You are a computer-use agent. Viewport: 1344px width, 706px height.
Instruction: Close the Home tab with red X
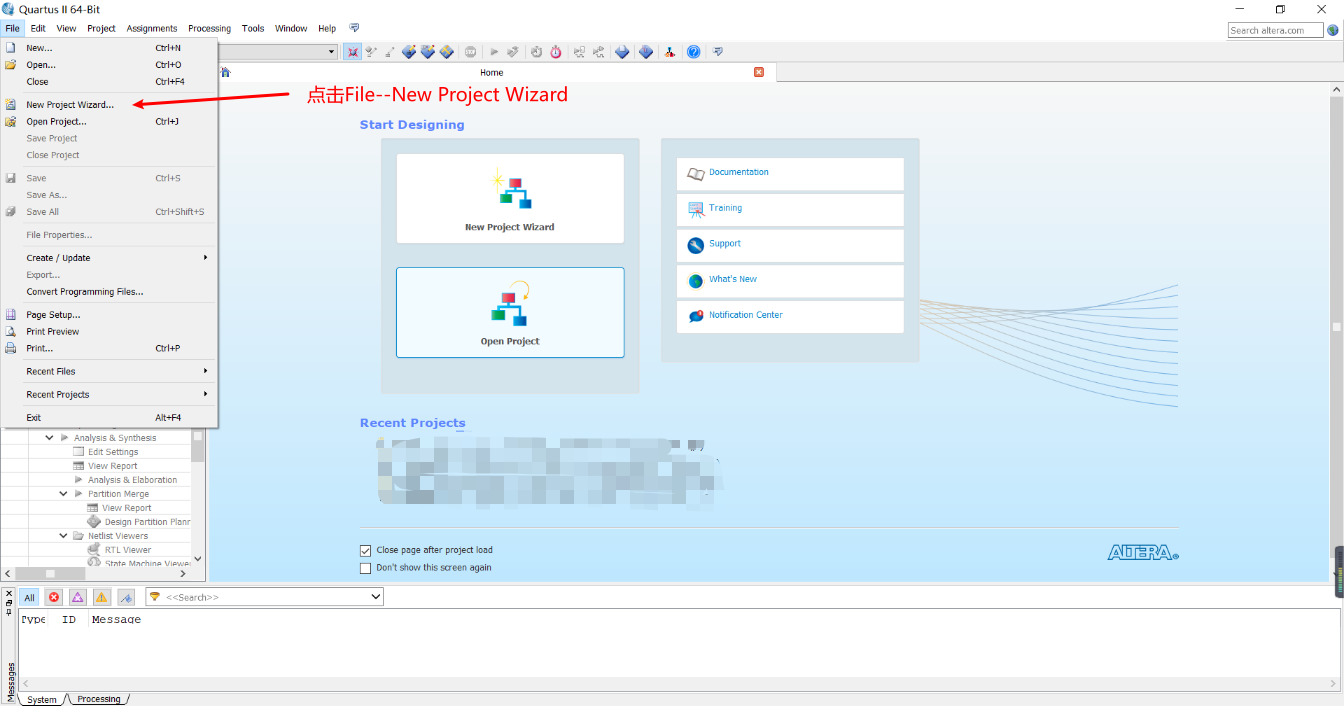point(759,72)
